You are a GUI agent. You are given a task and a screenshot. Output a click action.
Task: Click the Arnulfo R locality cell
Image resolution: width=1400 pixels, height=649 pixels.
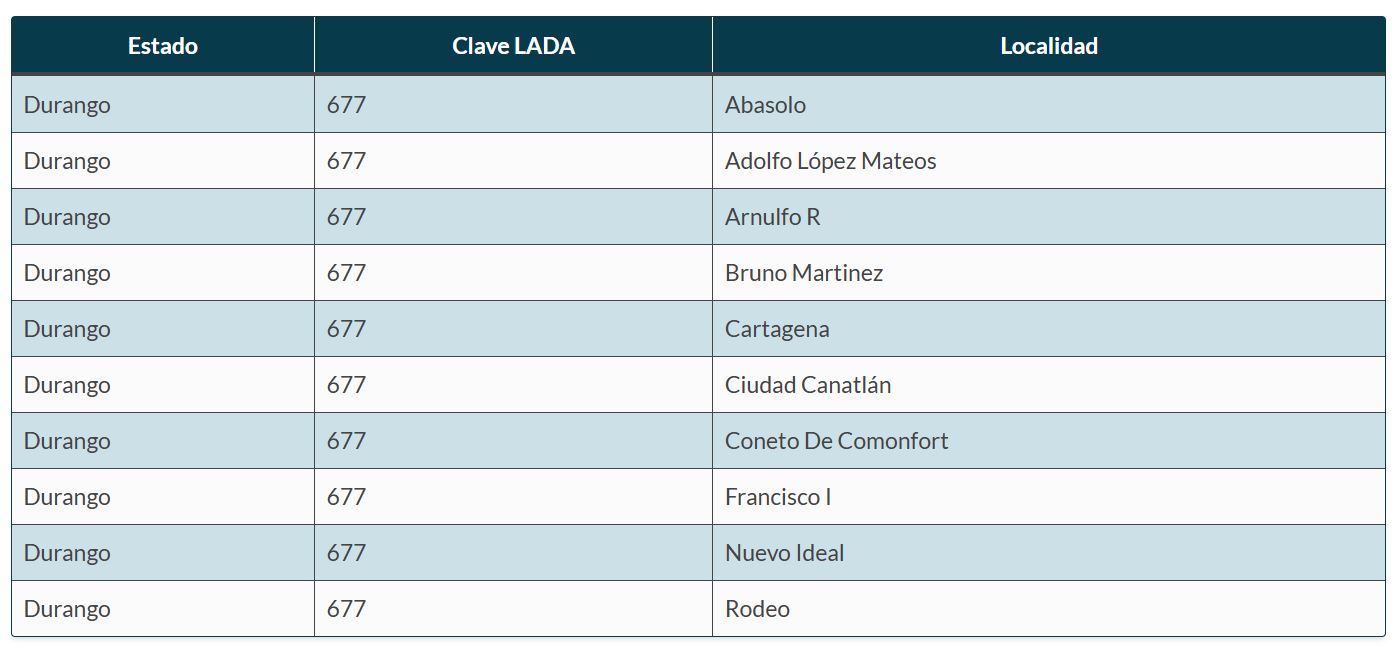pyautogui.click(x=773, y=217)
